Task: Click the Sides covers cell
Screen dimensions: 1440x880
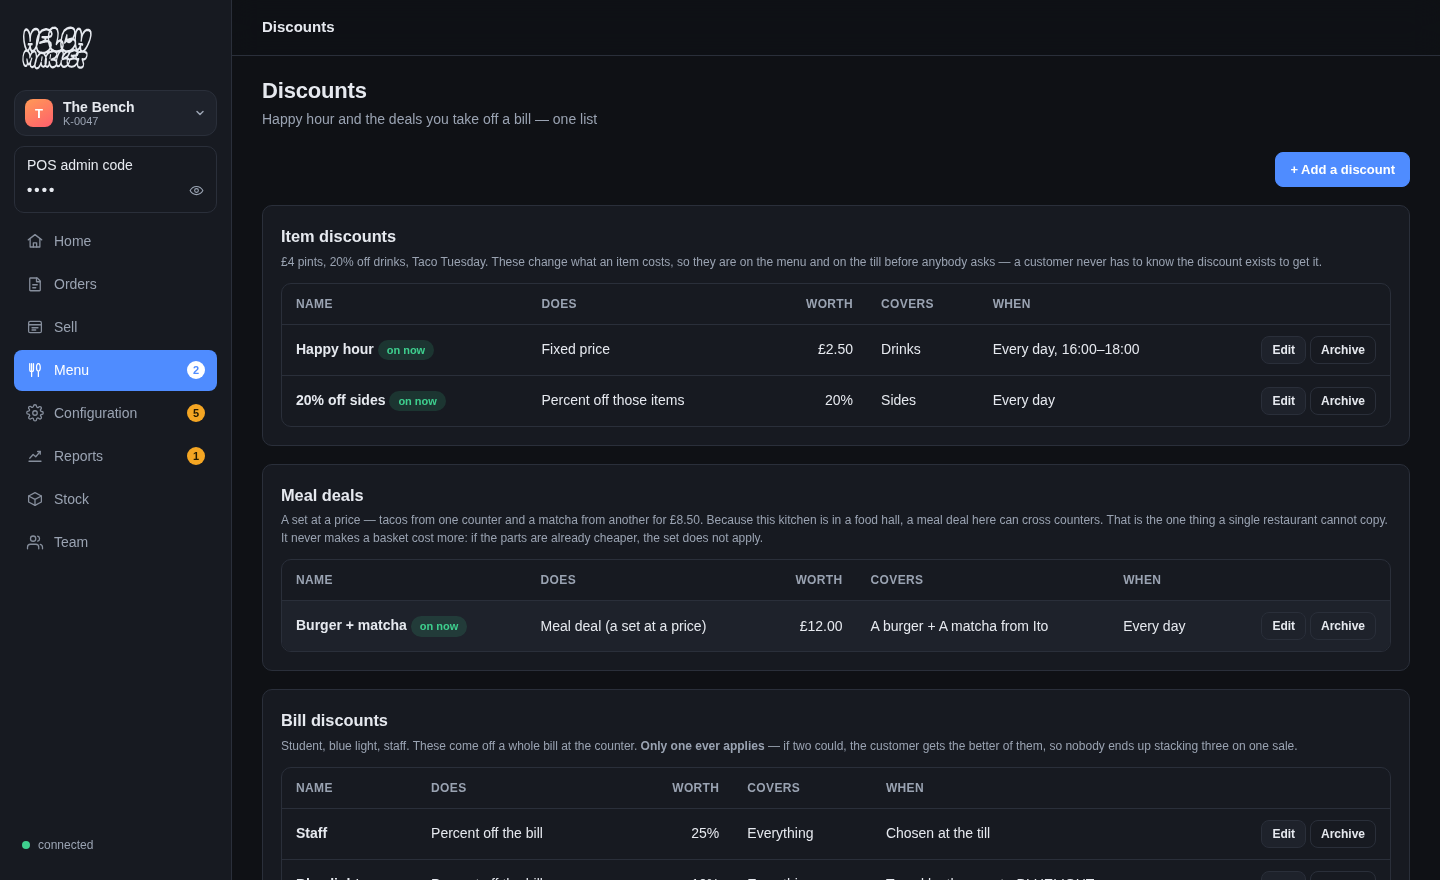Action: click(898, 400)
